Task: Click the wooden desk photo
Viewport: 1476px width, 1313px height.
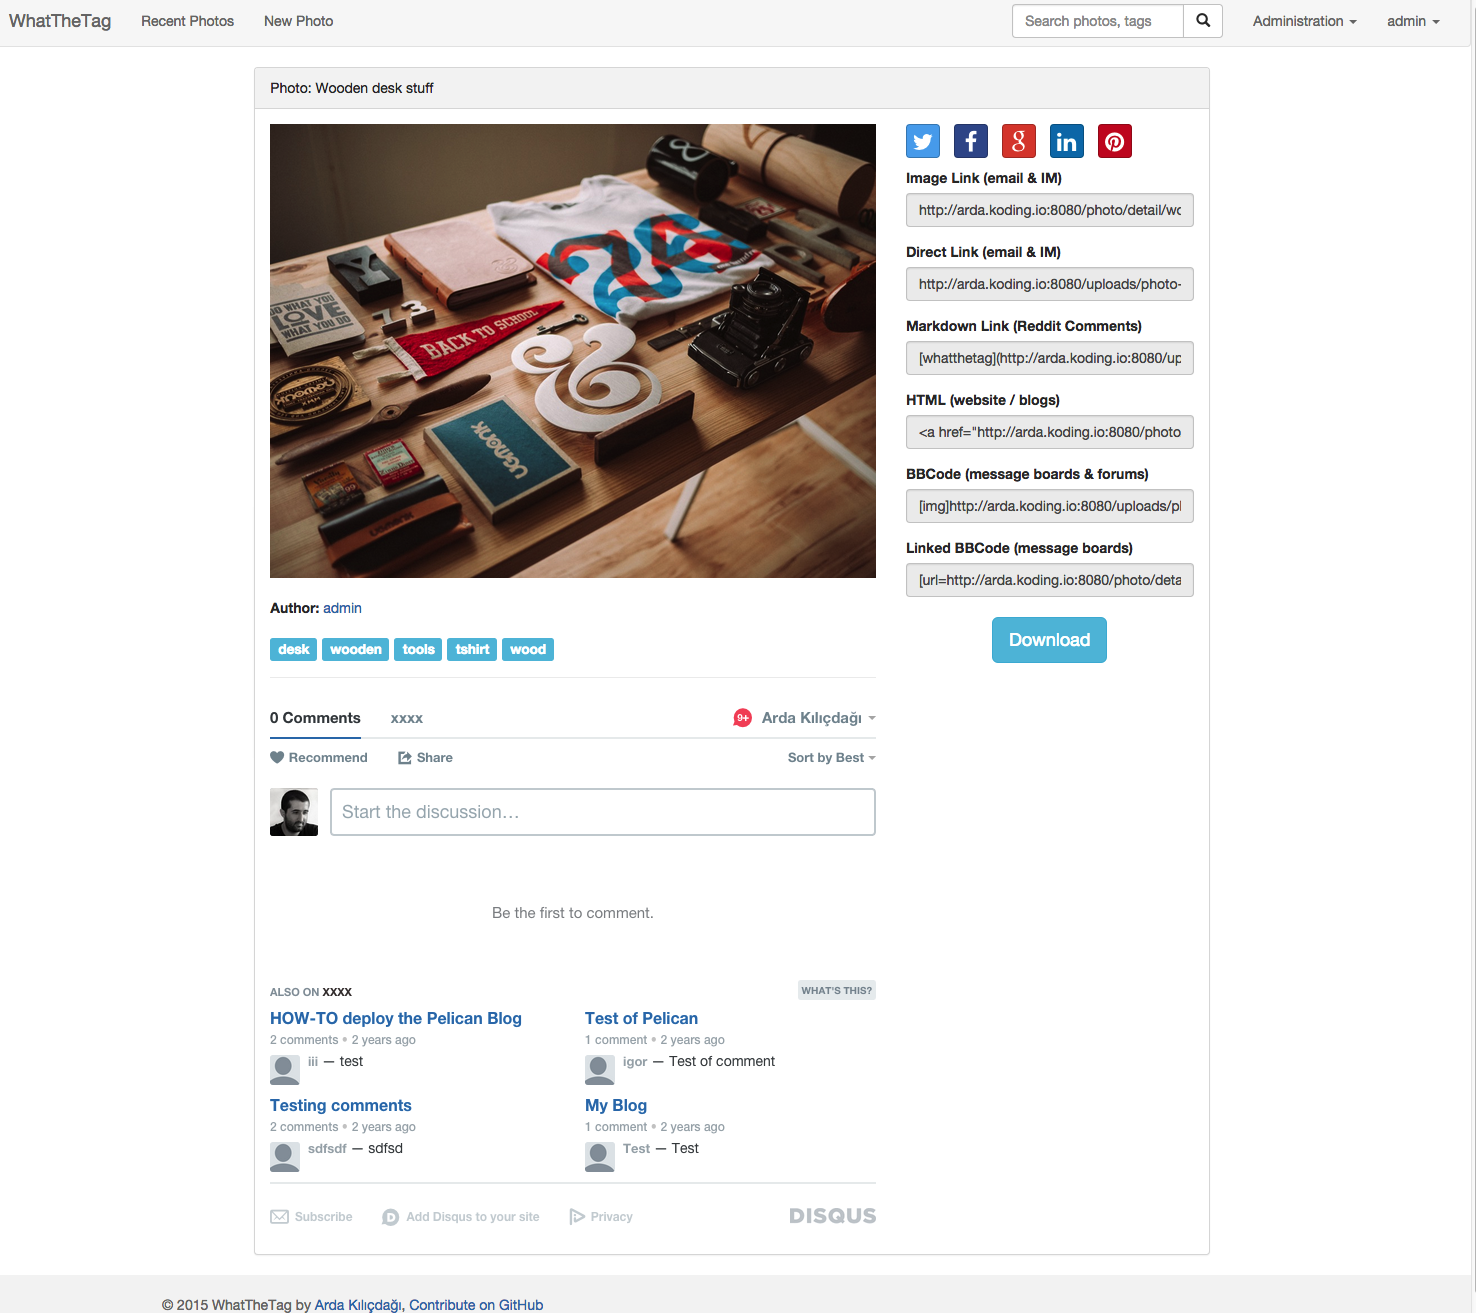Action: pyautogui.click(x=573, y=351)
